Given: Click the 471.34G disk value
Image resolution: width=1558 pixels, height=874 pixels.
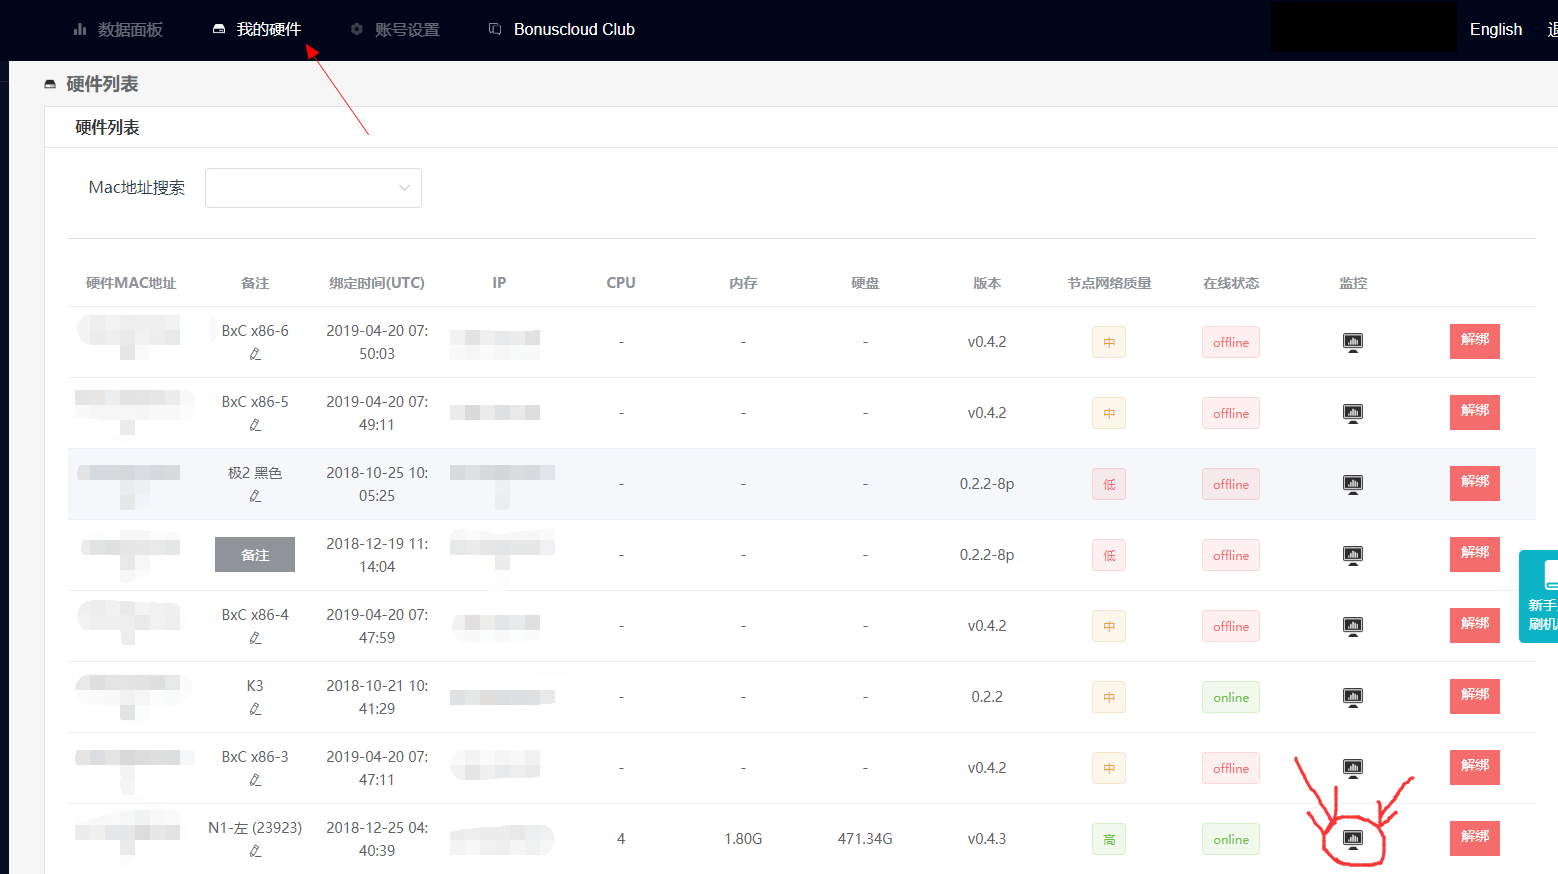Looking at the screenshot, I should pos(865,839).
